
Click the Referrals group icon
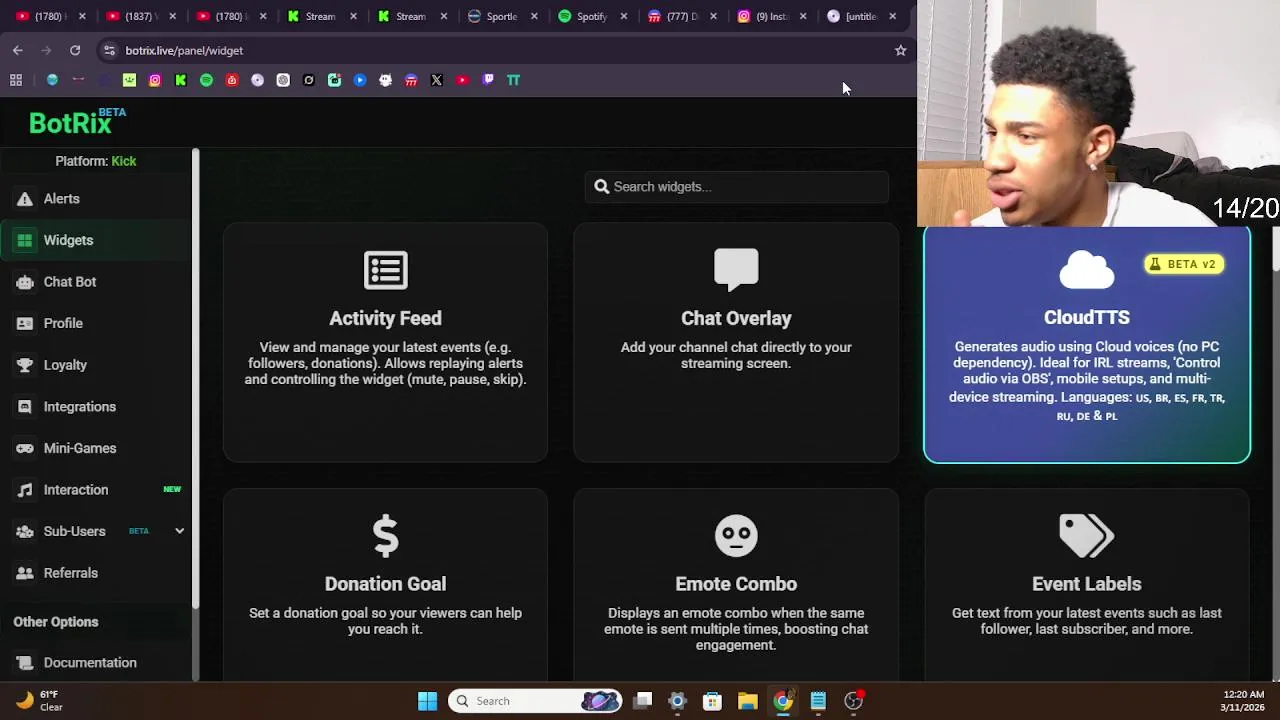click(x=24, y=573)
